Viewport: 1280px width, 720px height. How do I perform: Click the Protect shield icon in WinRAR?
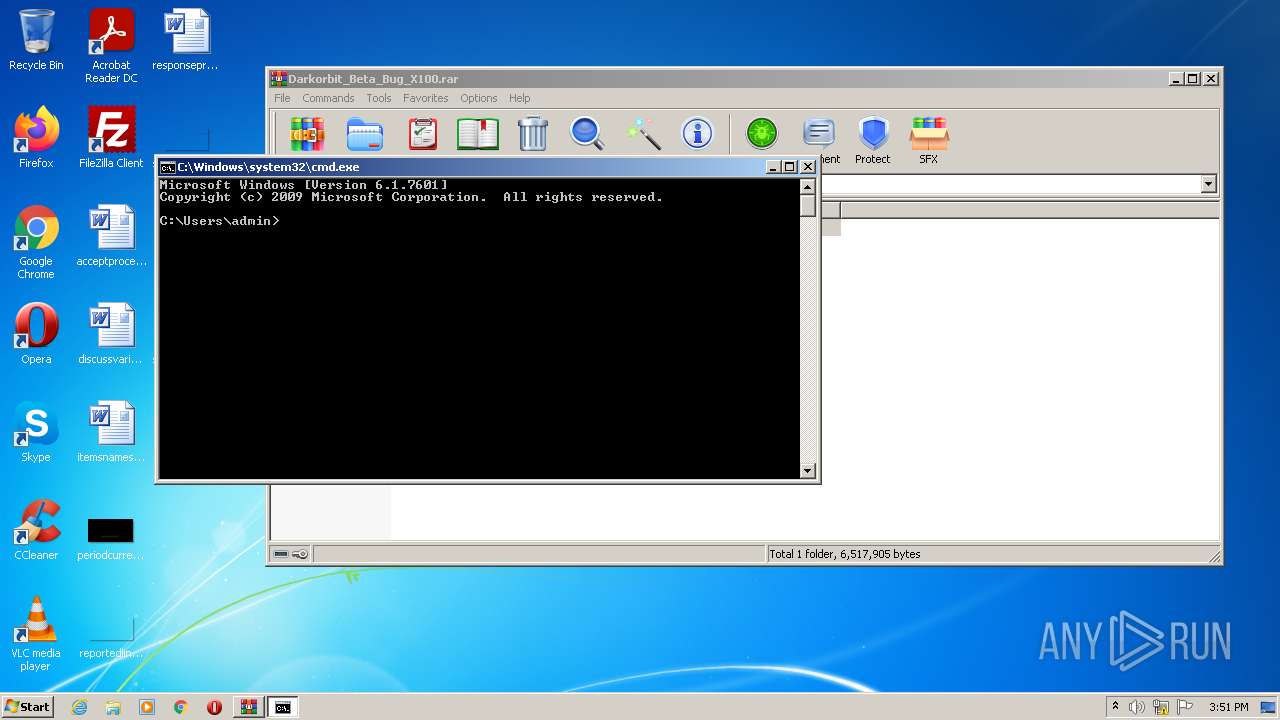(x=873, y=133)
